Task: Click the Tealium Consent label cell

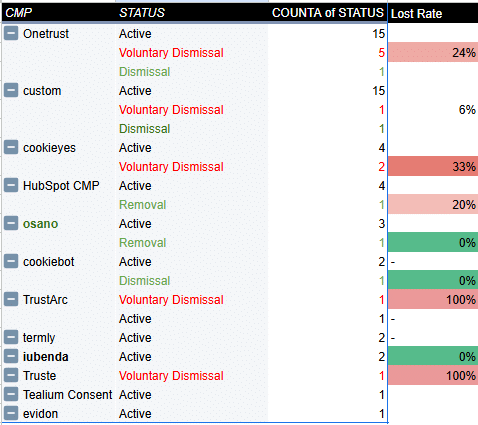Action: tap(68, 395)
